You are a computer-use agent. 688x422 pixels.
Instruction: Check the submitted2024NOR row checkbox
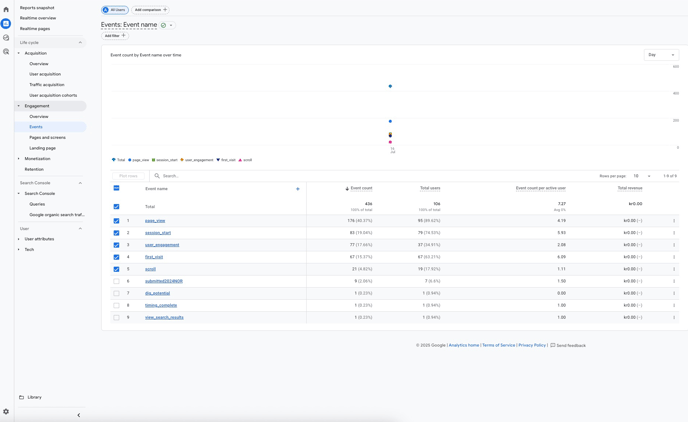116,281
